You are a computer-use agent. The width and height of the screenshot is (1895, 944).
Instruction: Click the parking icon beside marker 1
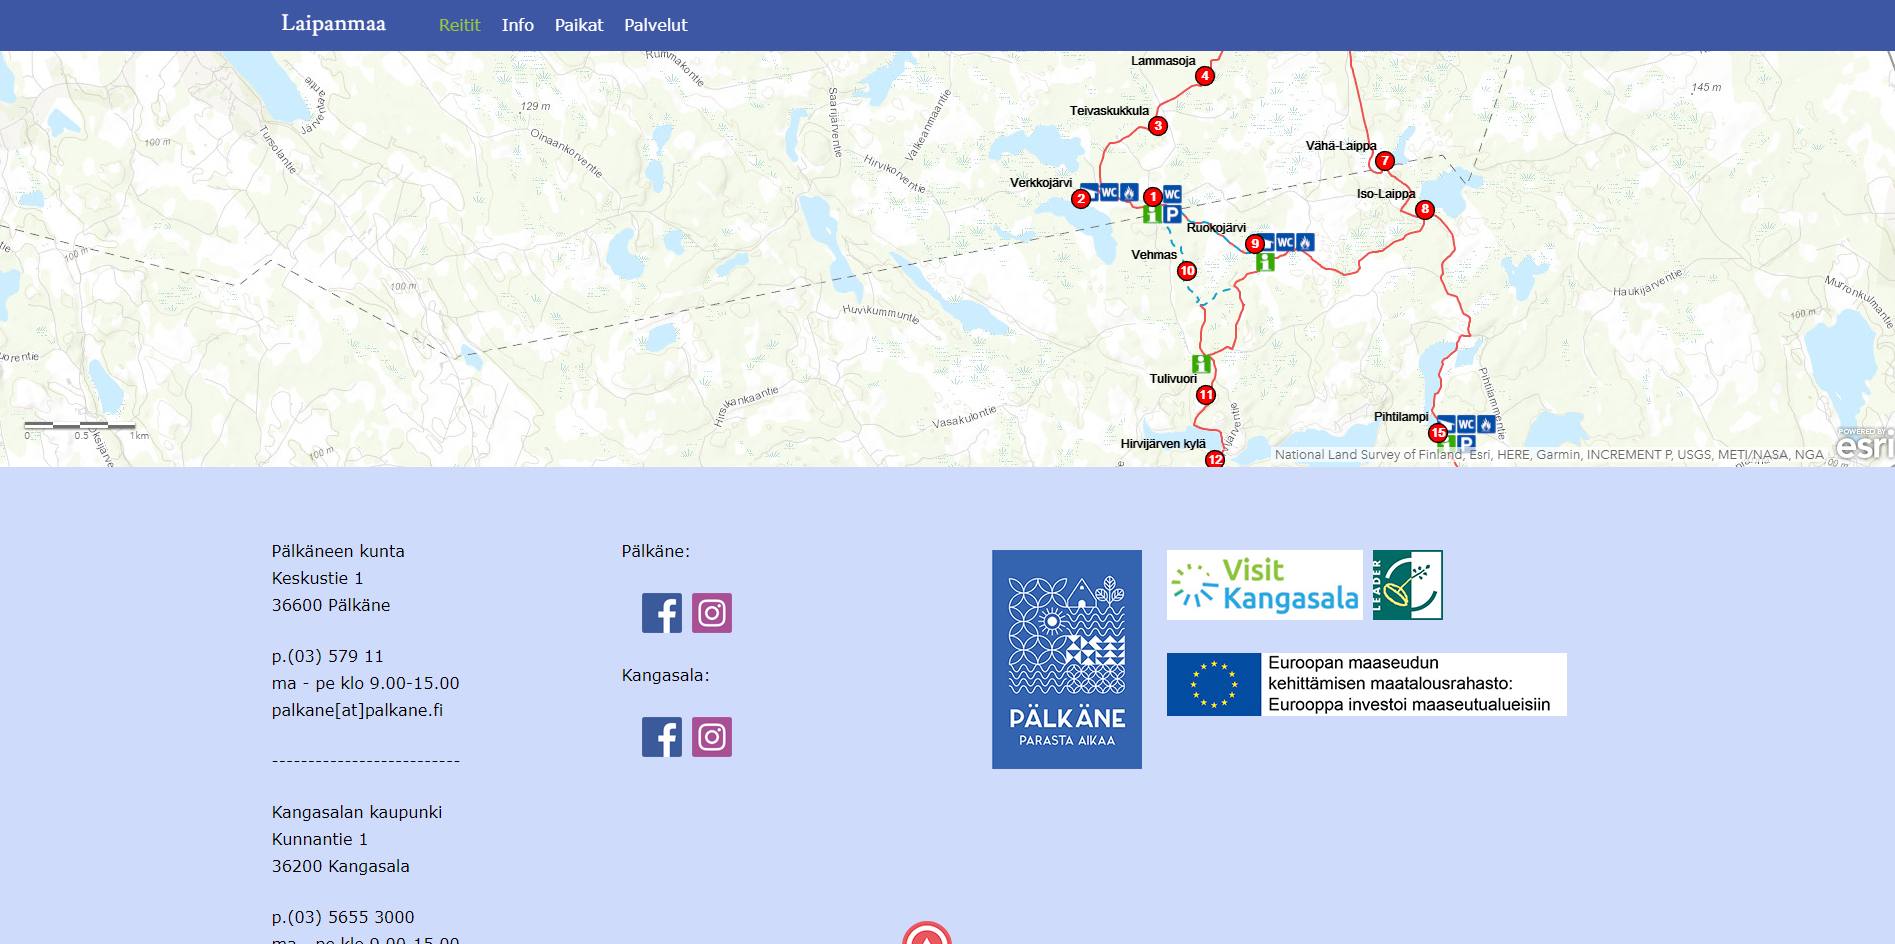pos(1173,214)
